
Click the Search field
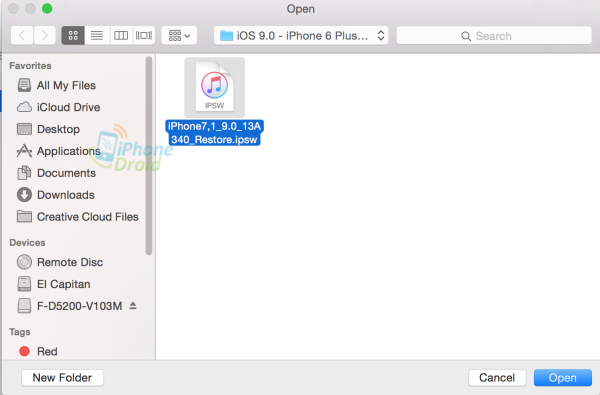coord(494,36)
